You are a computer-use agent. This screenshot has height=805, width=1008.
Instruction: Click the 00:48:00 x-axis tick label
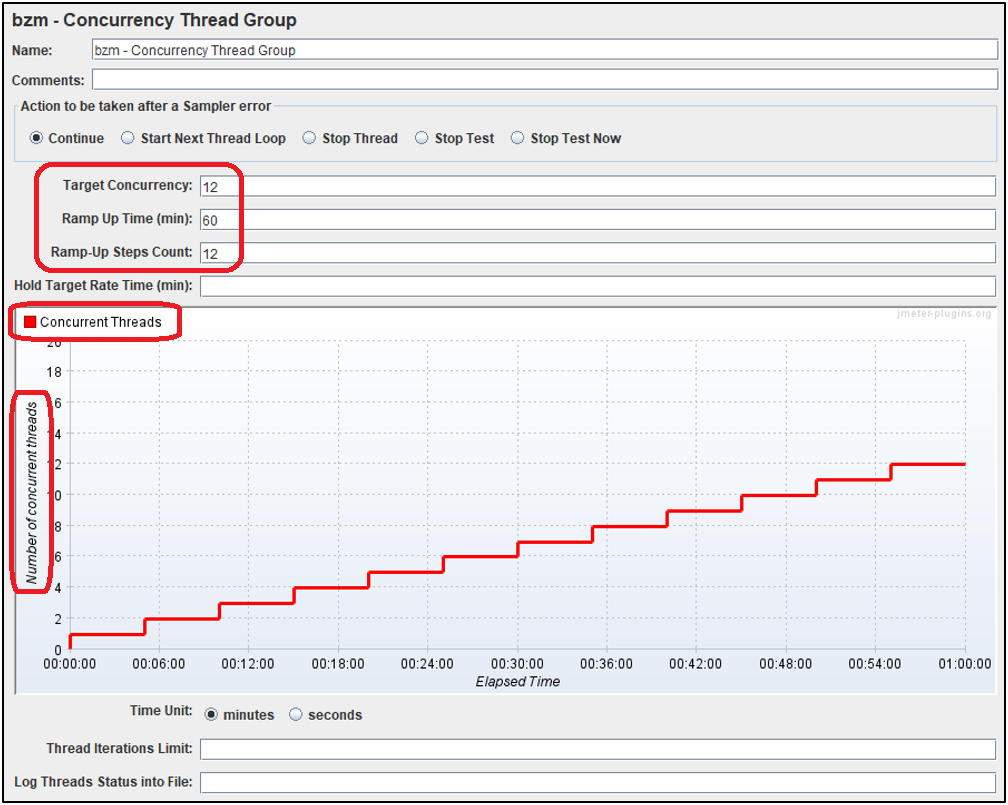pos(786,664)
